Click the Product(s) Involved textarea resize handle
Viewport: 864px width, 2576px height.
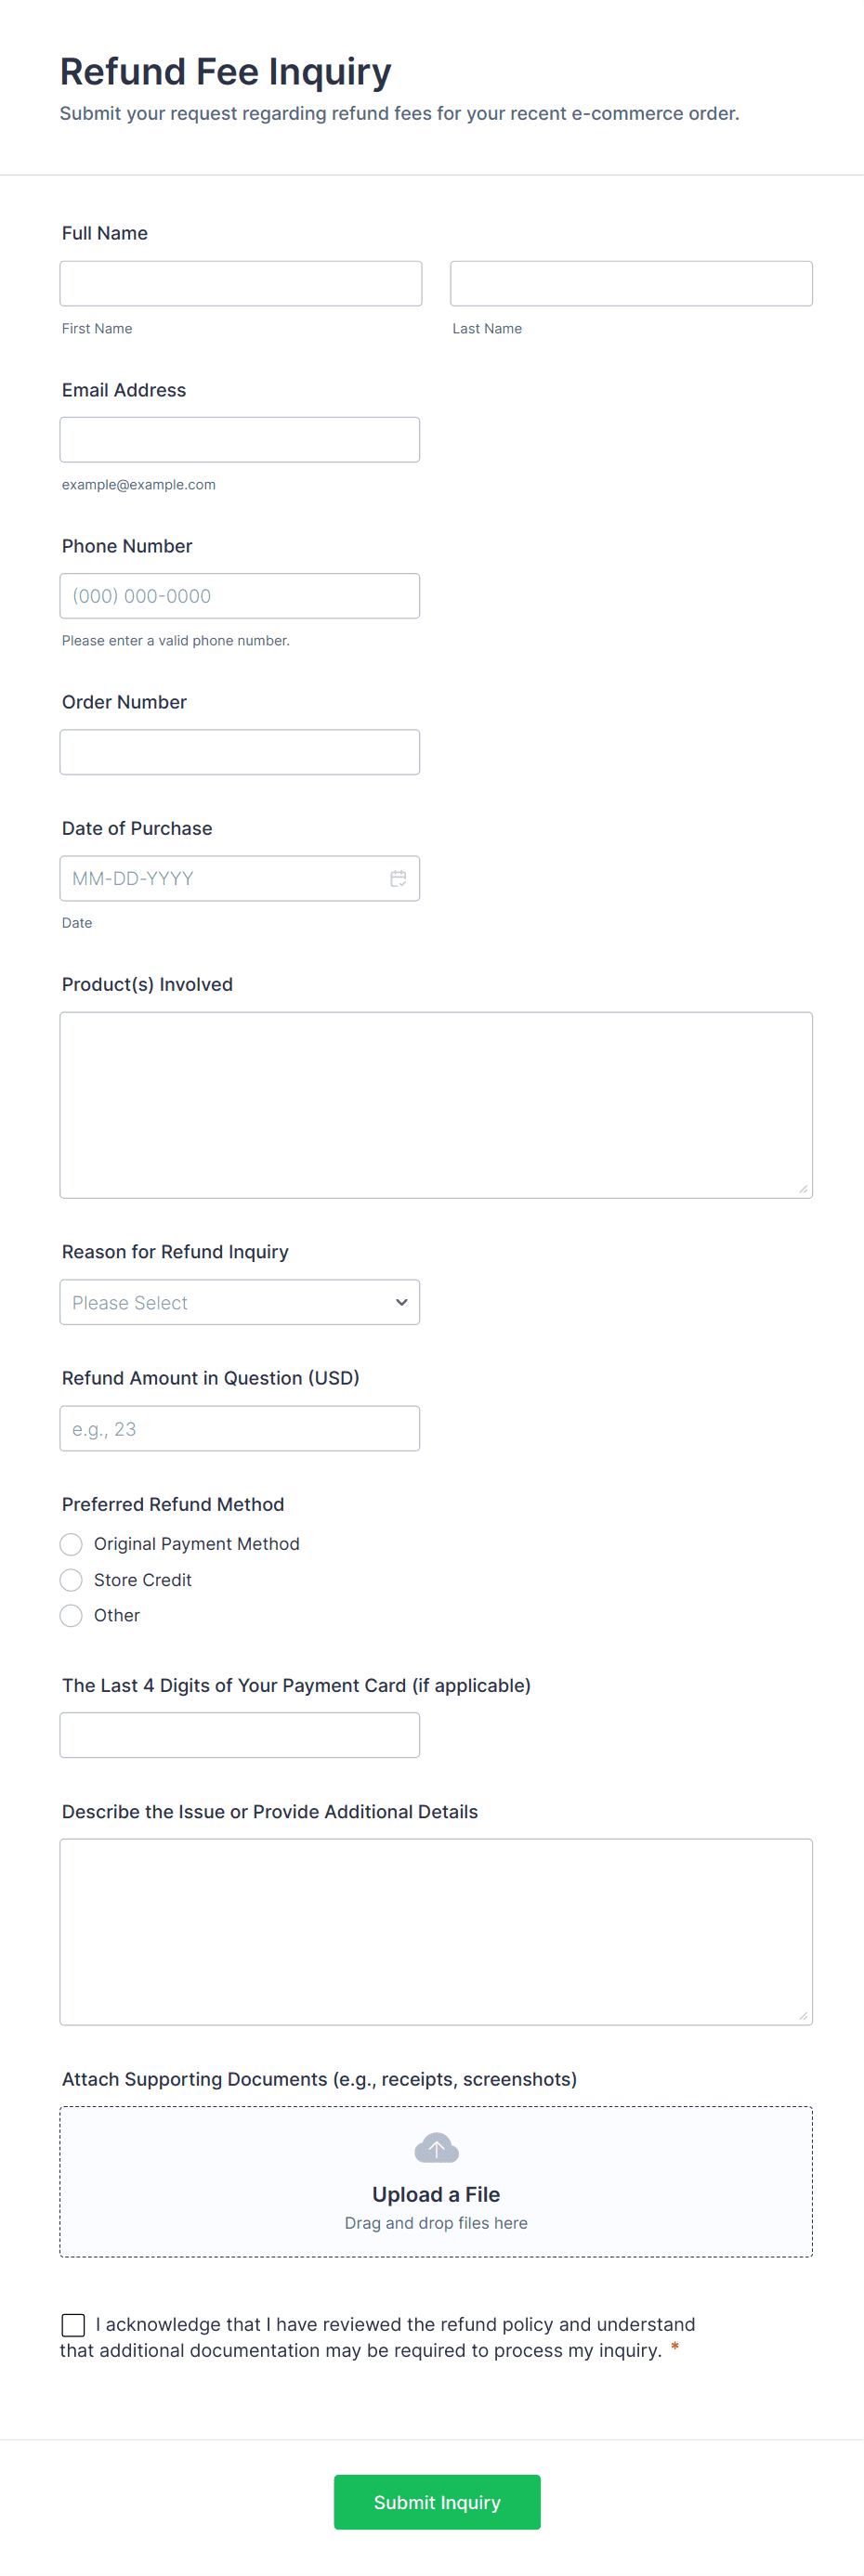click(803, 1189)
